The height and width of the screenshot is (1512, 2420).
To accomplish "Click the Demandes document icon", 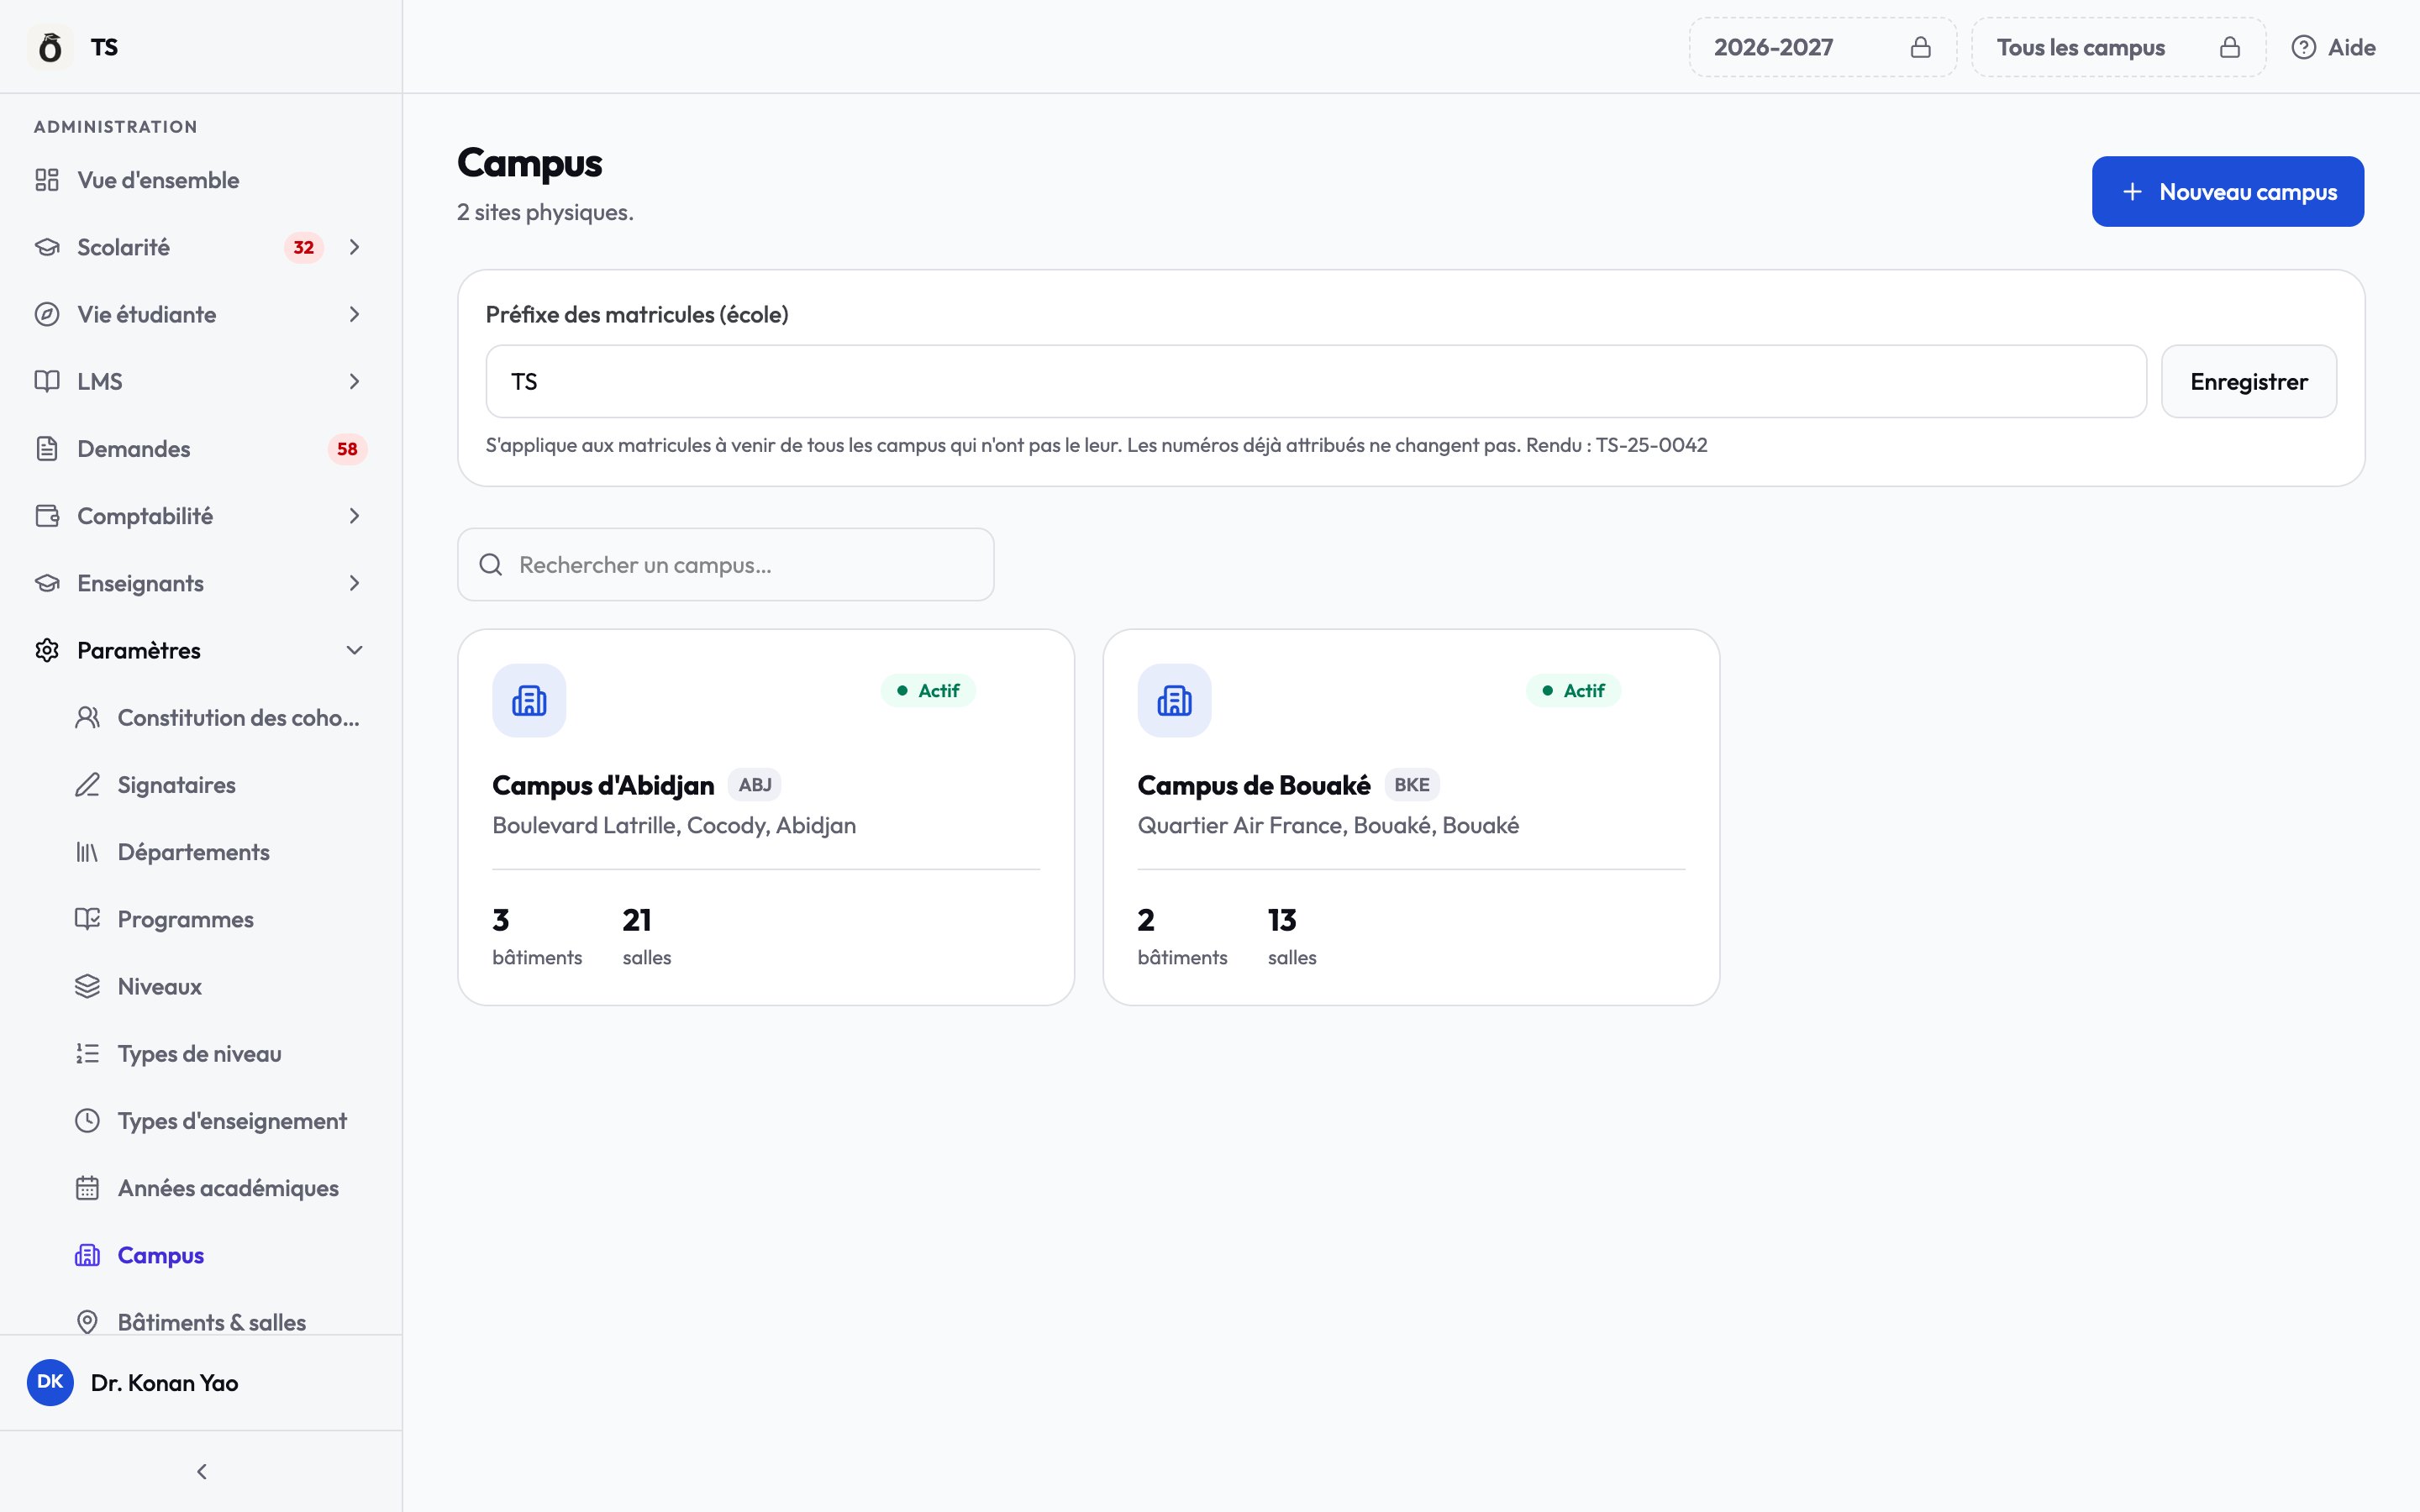I will click(47, 449).
